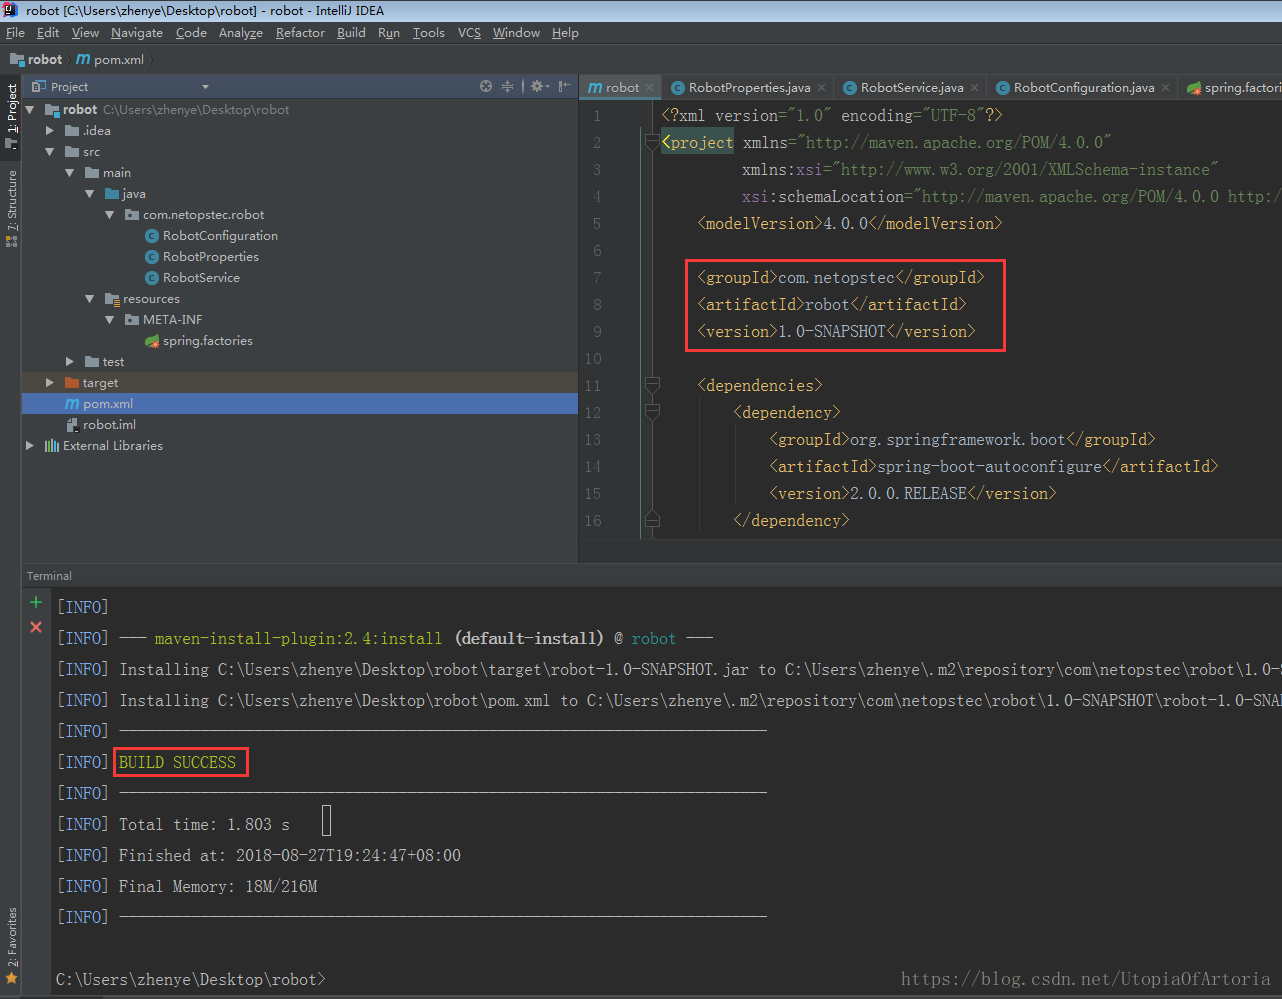
Task: Click the blue java source folder icon
Action: 112,194
